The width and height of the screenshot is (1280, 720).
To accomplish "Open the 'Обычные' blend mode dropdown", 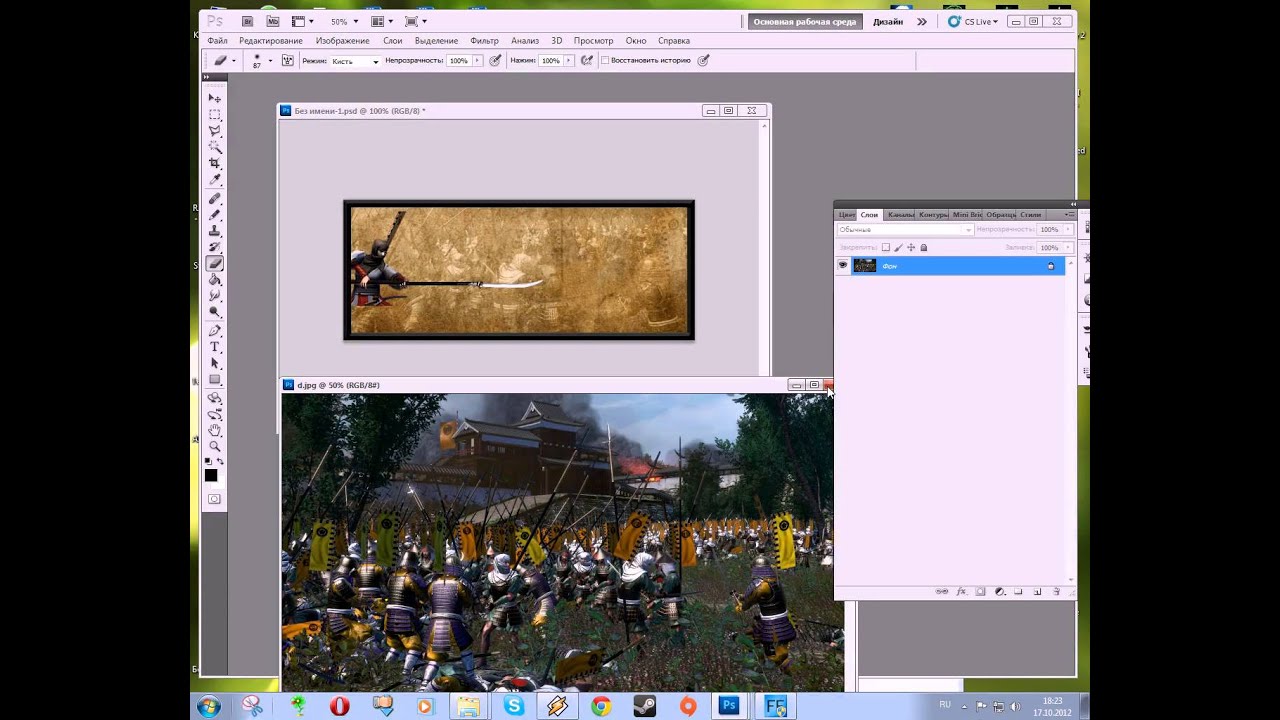I will tap(904, 230).
